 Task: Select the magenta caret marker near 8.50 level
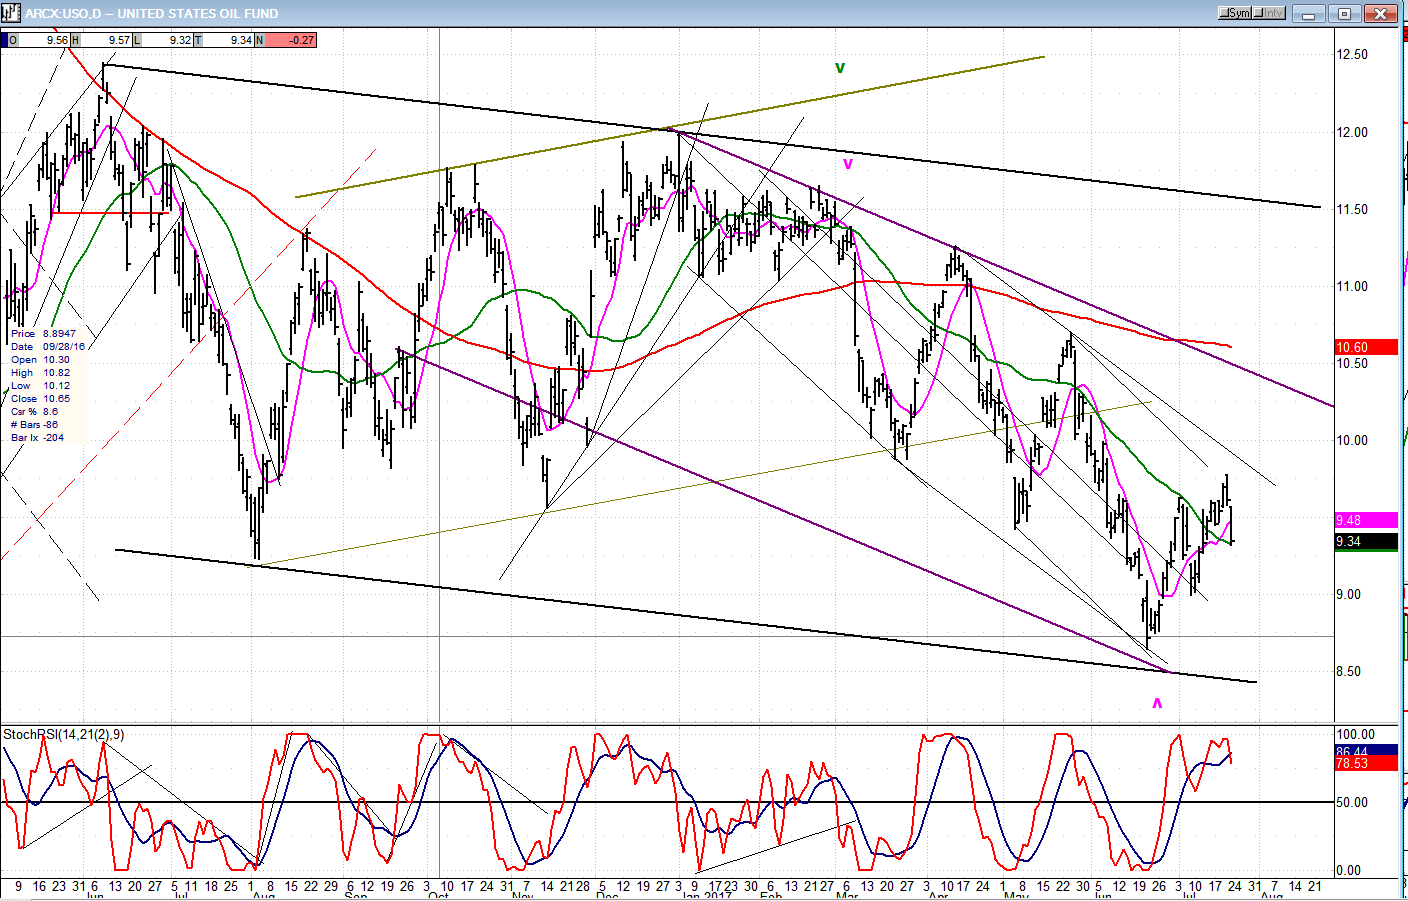pos(1157,703)
